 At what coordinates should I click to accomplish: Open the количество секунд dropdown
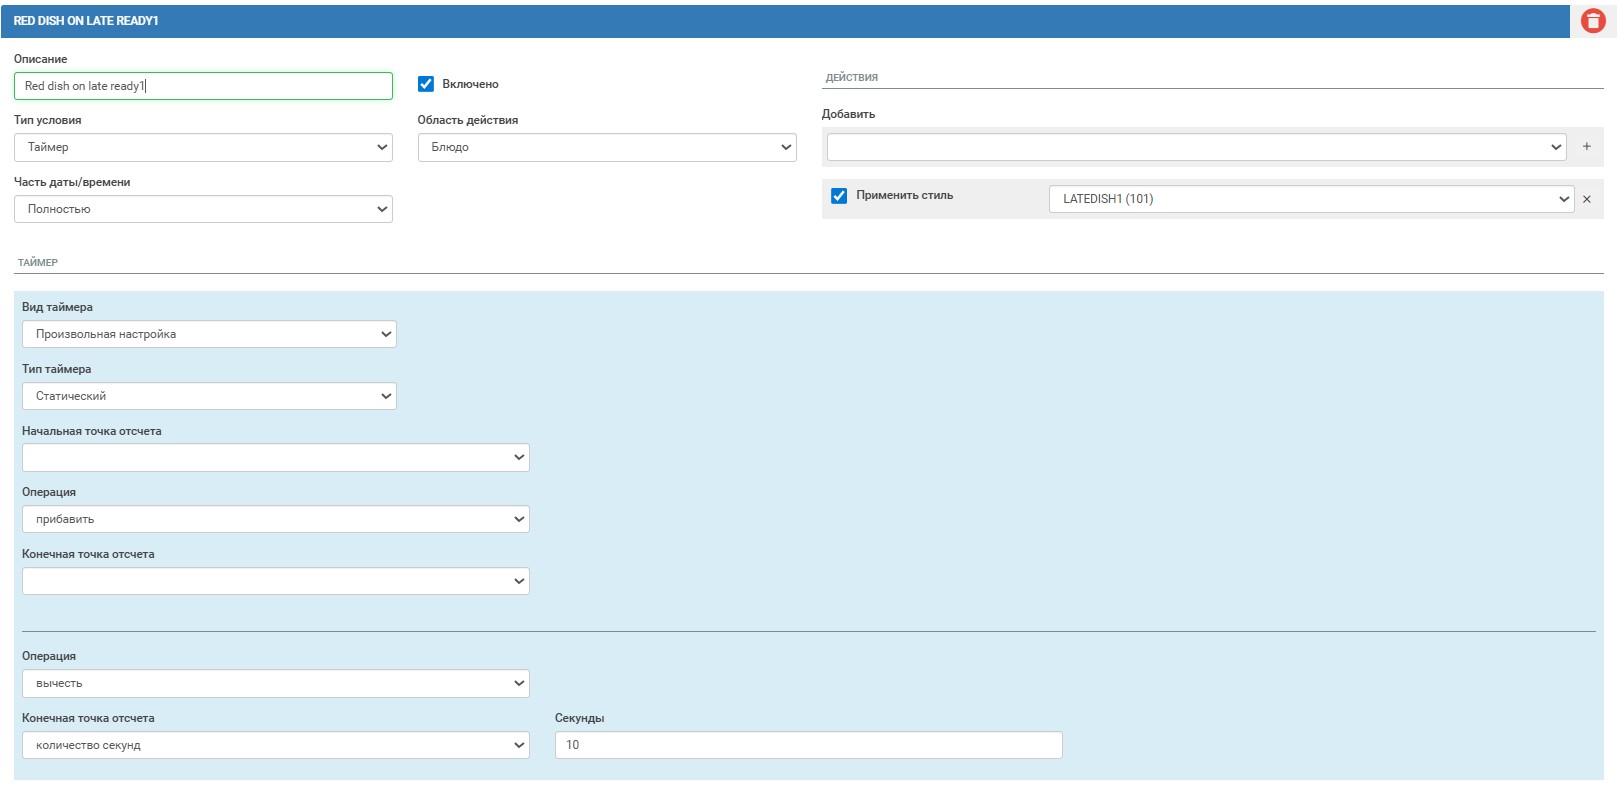(275, 745)
